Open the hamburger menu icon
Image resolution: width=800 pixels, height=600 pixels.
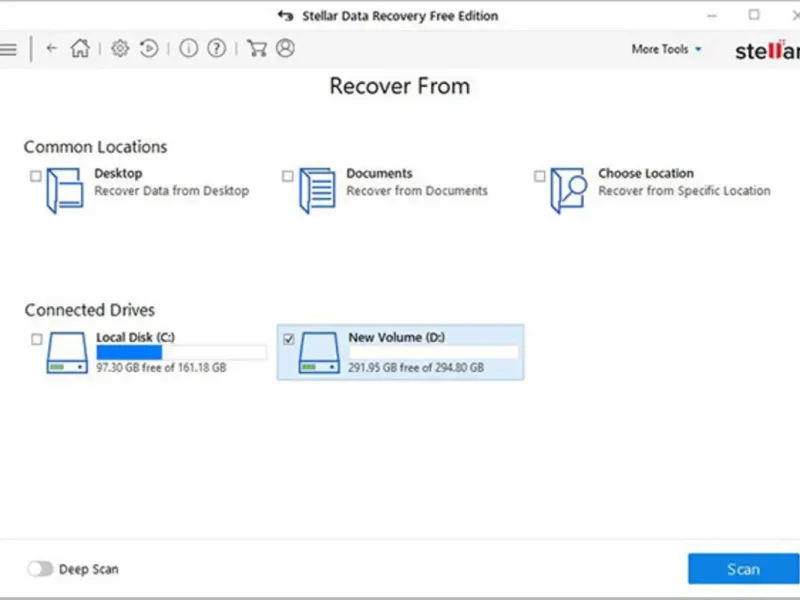coord(8,49)
